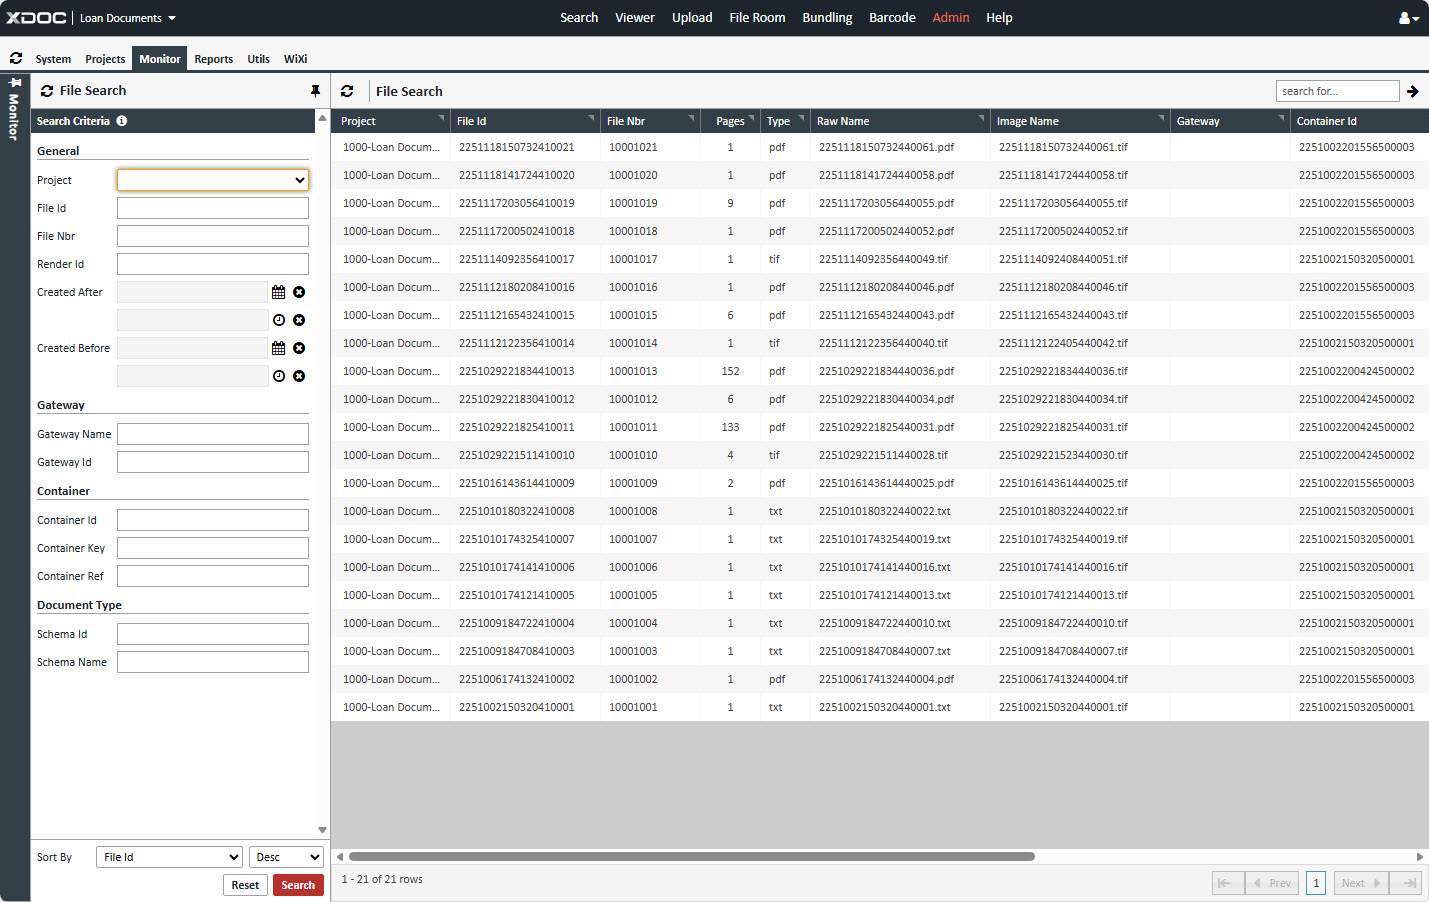
Task: Focus the Schema Name input field
Action: tap(213, 662)
